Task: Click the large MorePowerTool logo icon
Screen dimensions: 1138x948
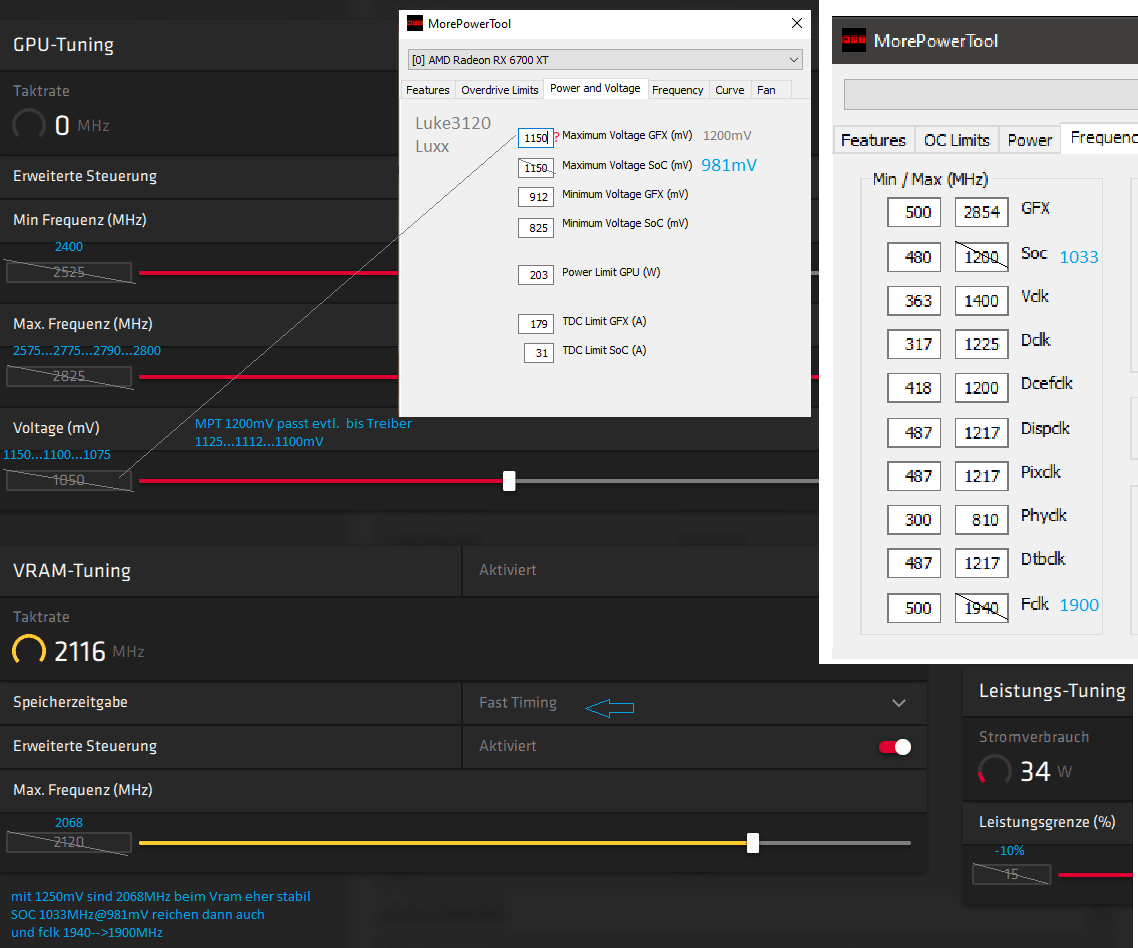Action: (854, 41)
